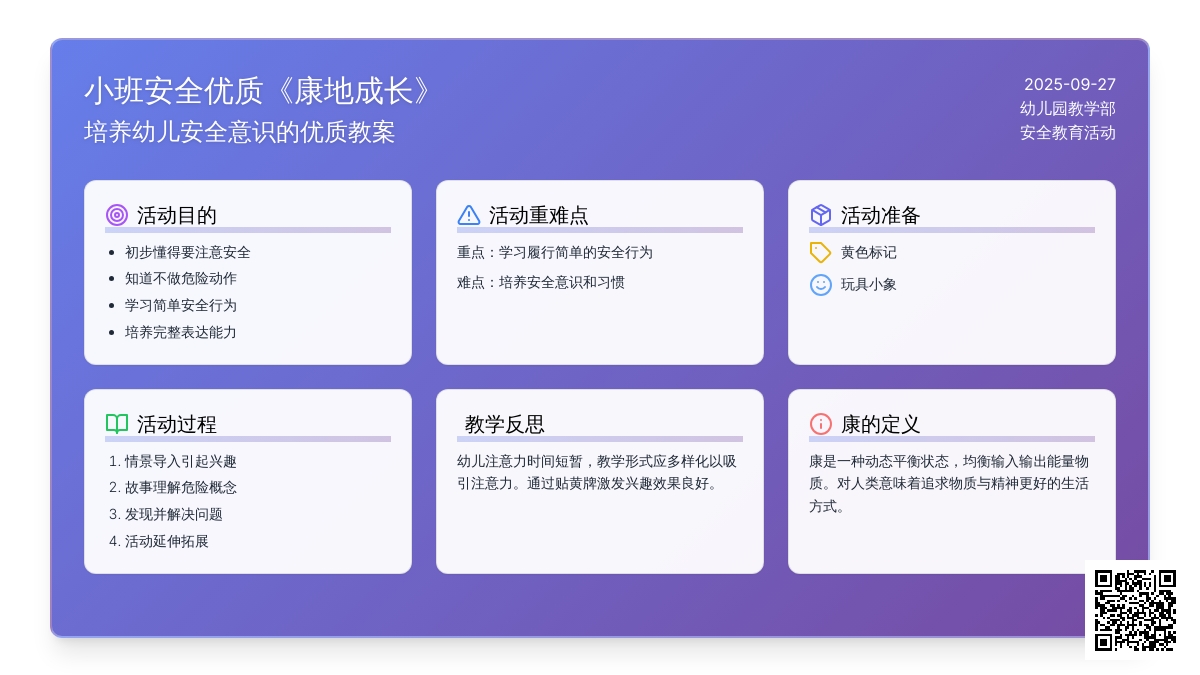This screenshot has width=1200, height=675.
Task: Select step 情景导入引起兴趣
Action: pyautogui.click(x=180, y=462)
